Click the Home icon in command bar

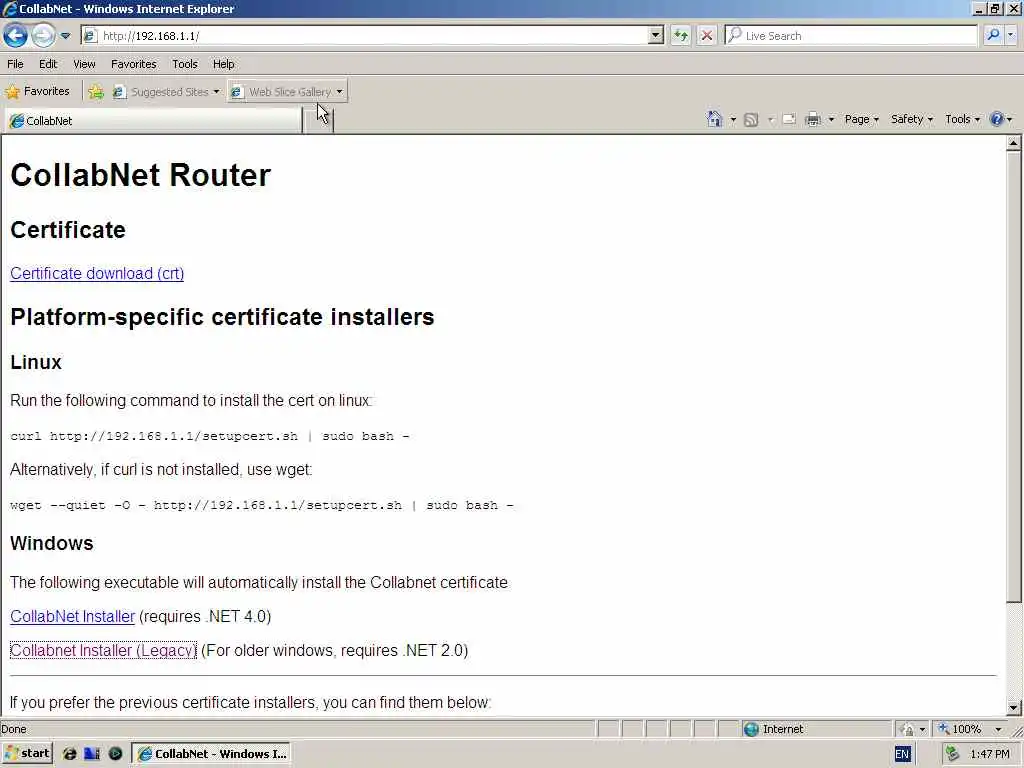coord(714,119)
